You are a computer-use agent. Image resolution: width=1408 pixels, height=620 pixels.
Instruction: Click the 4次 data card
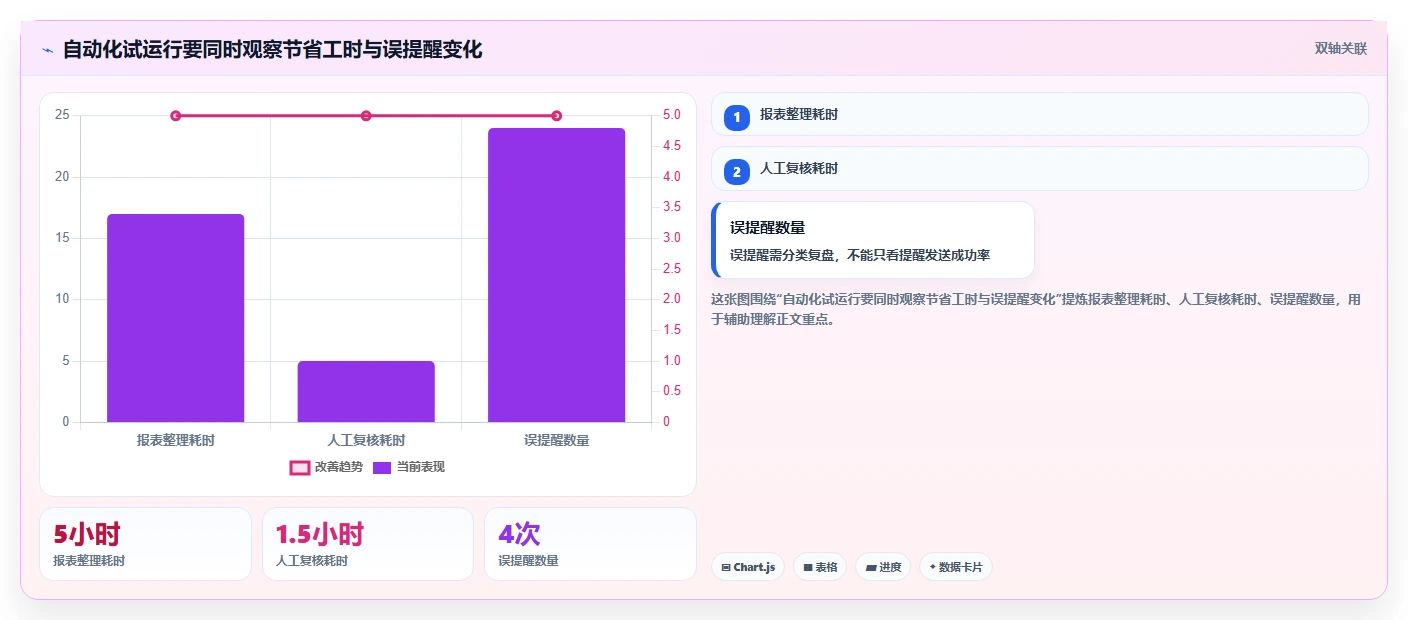[590, 544]
